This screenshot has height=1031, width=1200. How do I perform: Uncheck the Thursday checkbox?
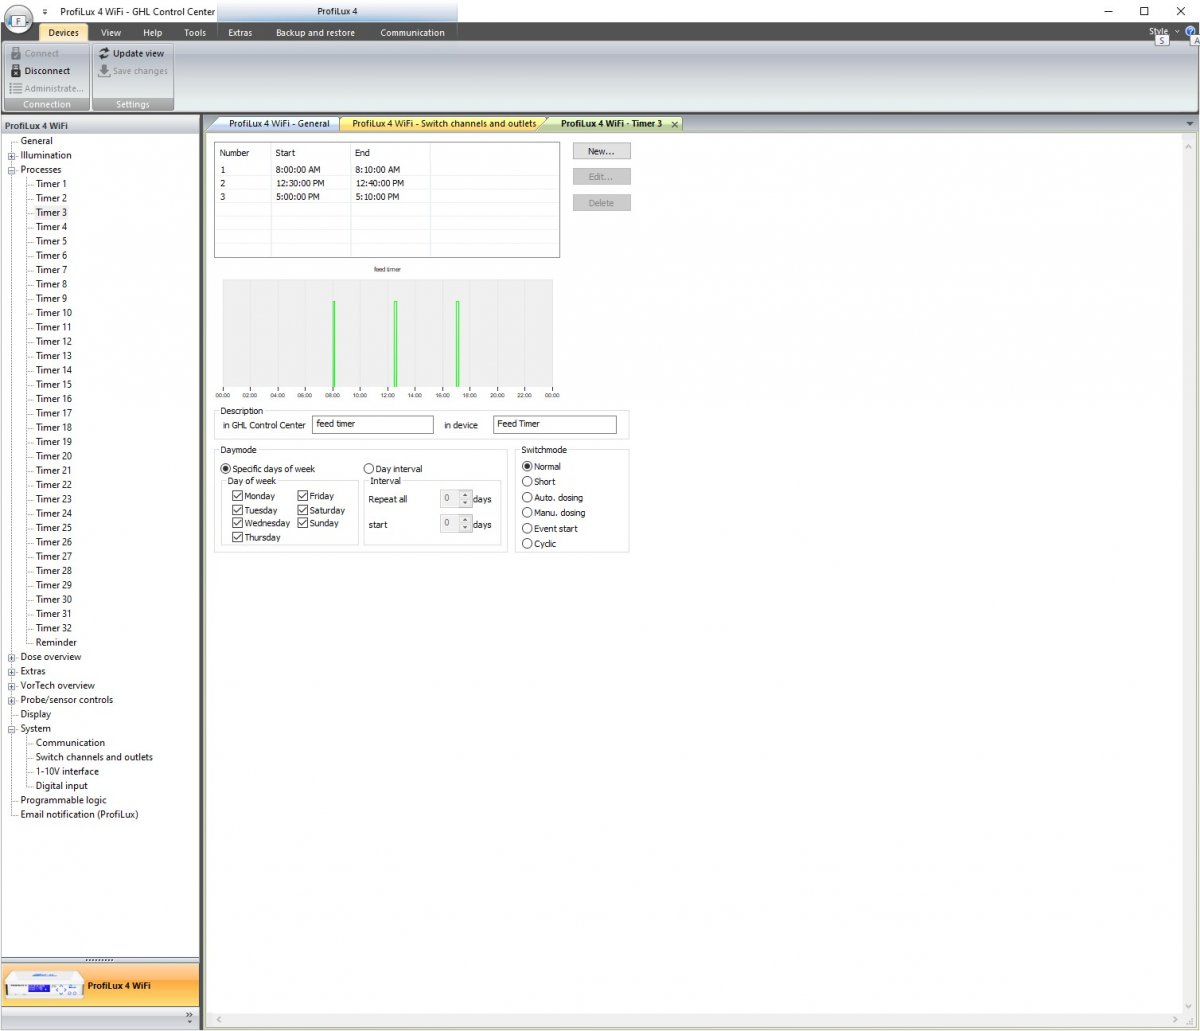[237, 537]
